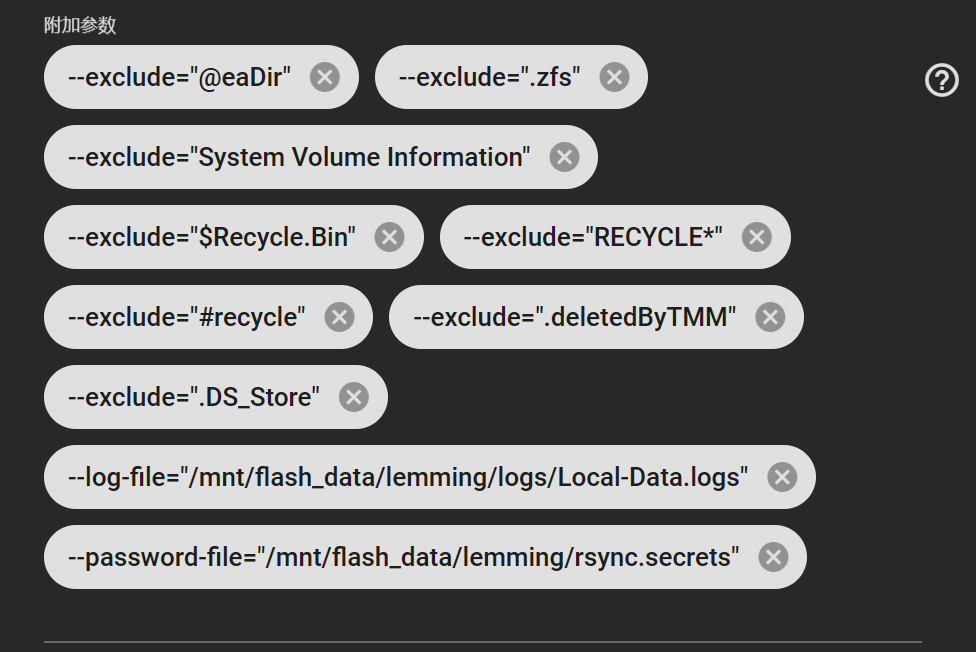Image resolution: width=976 pixels, height=652 pixels.
Task: Remove the .deletedByTMM exclude chip
Action: (x=770, y=317)
